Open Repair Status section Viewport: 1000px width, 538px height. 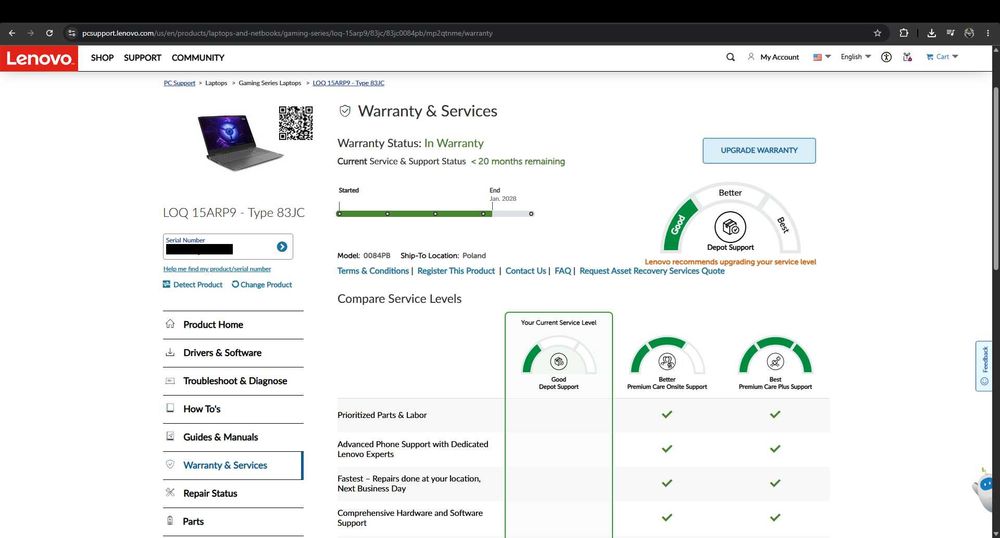(x=233, y=493)
